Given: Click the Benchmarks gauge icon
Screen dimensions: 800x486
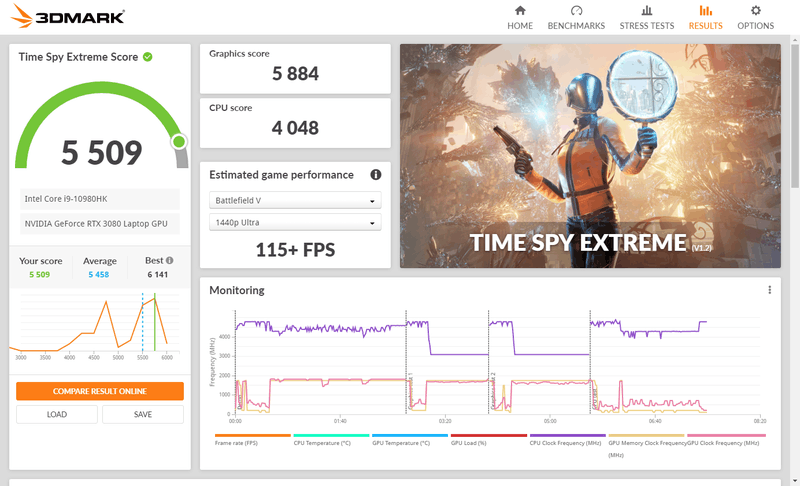Looking at the screenshot, I should [576, 10].
